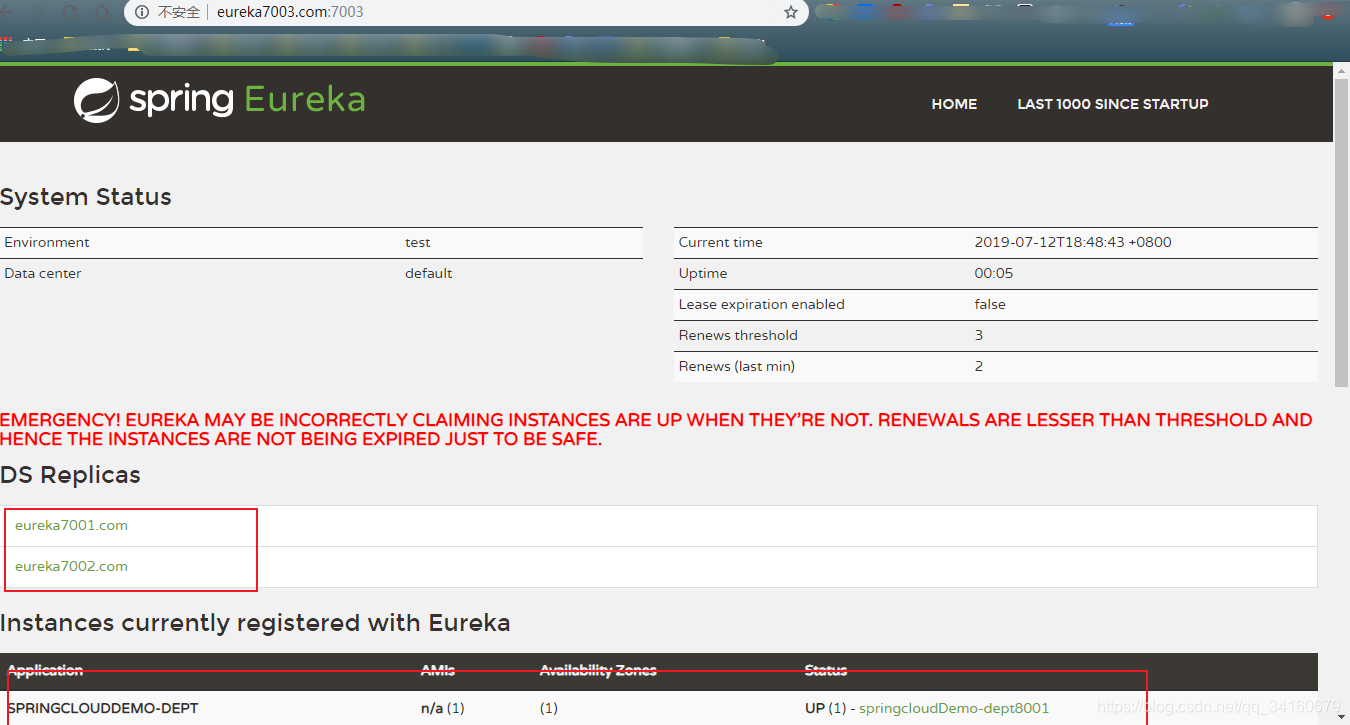Select the Renews threshold value 3
The width and height of the screenshot is (1350, 725).
[979, 335]
